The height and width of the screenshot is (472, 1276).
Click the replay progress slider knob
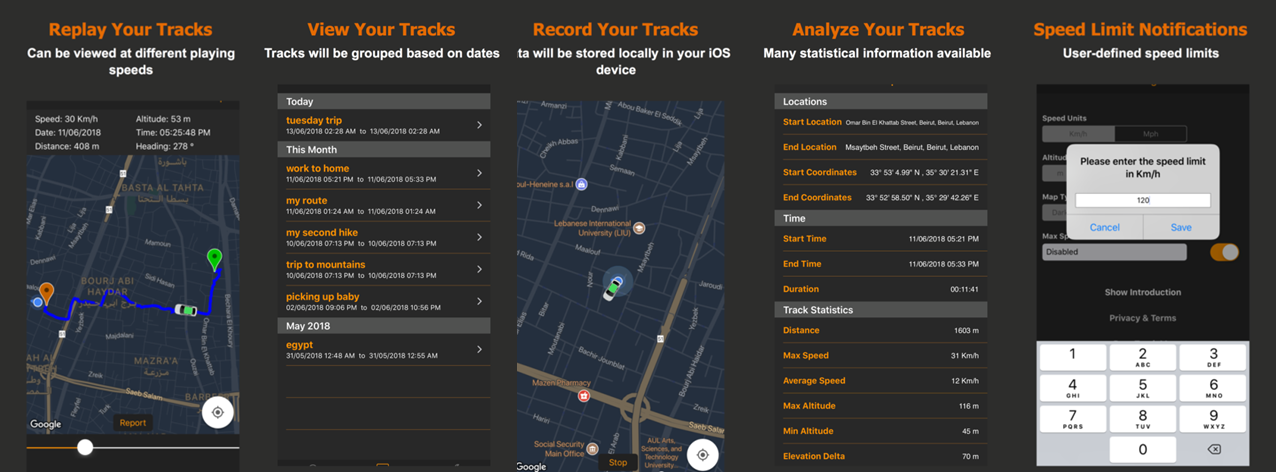pos(85,447)
